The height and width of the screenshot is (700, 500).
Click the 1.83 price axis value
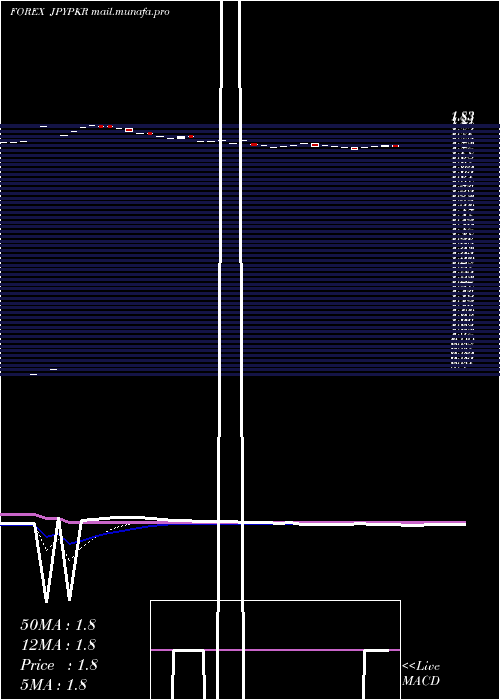click(462, 117)
